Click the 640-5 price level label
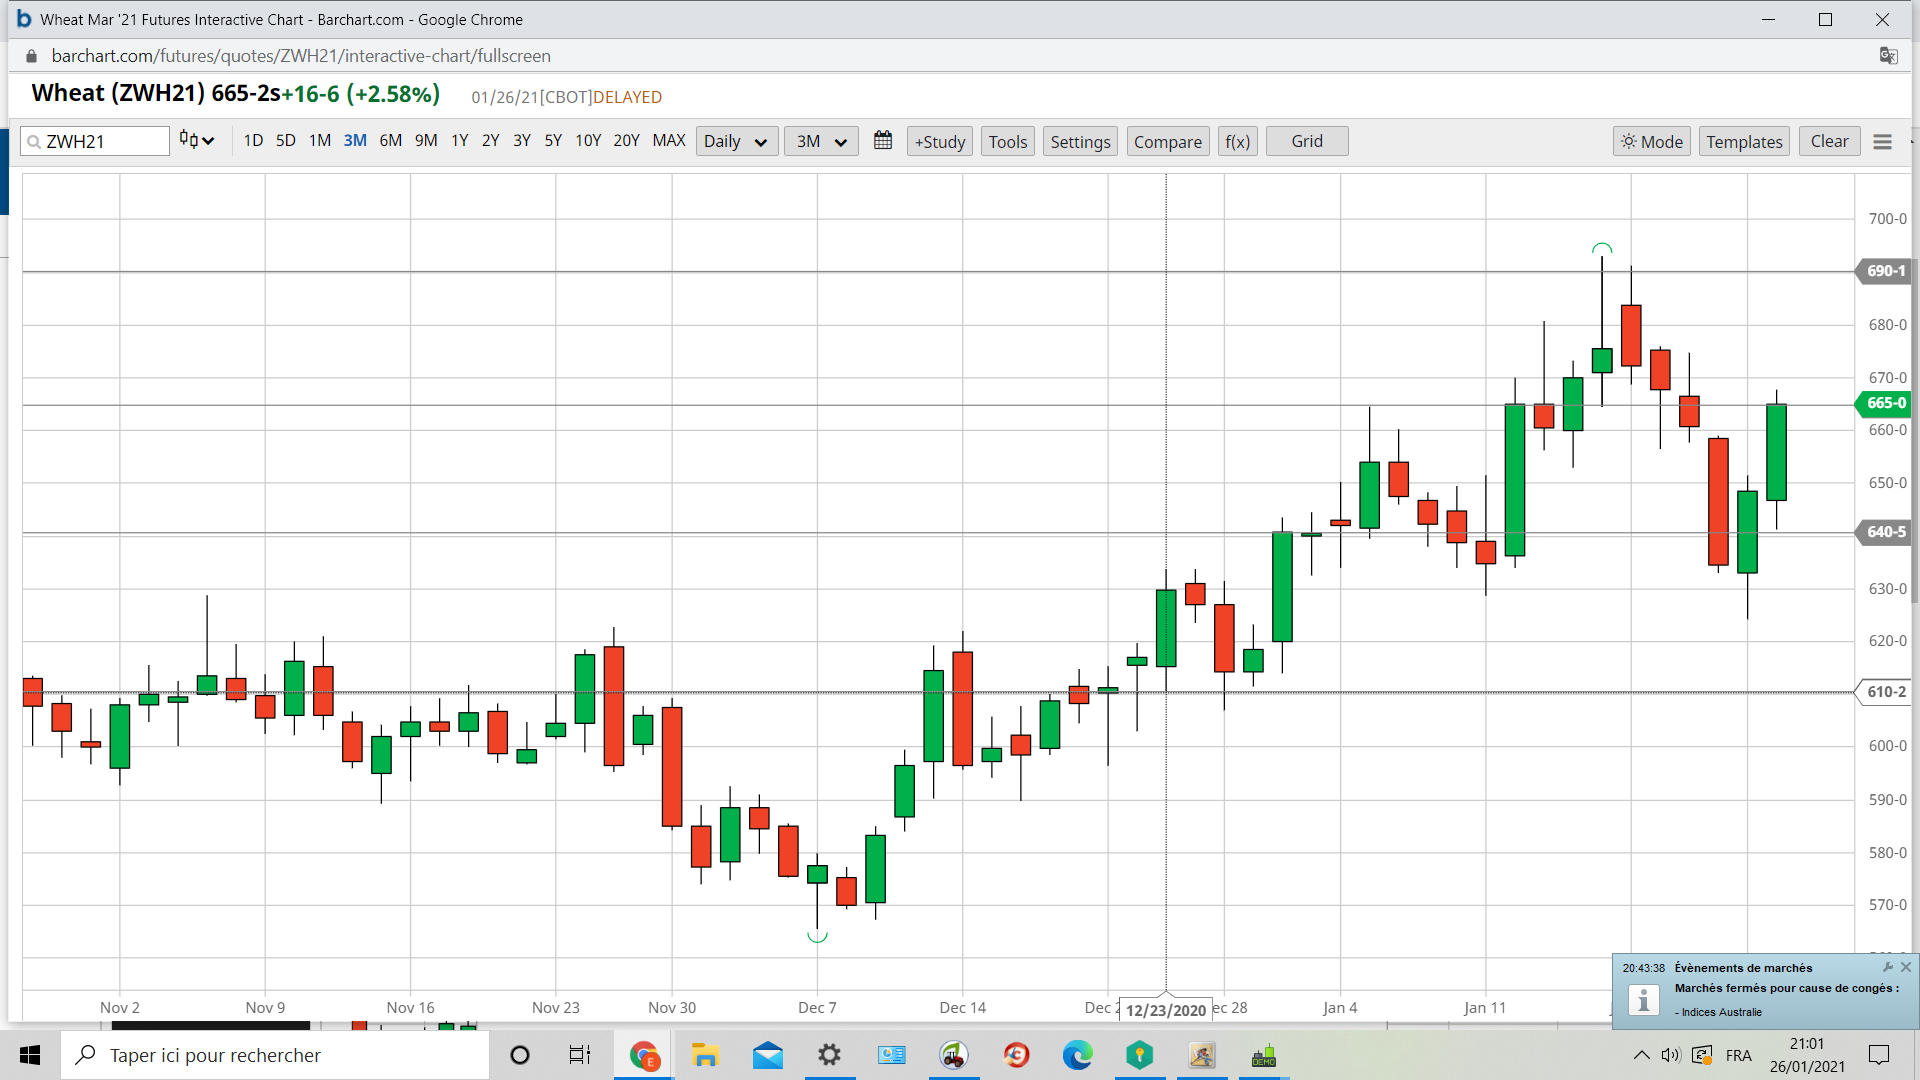The image size is (1920, 1080). coord(1884,532)
